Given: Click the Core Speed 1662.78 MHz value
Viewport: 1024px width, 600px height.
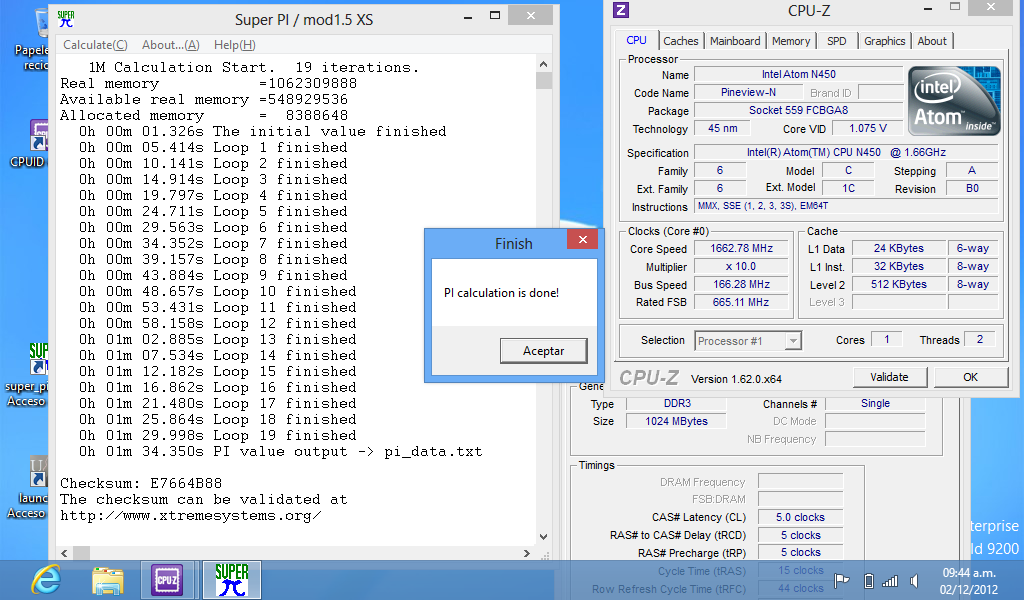Looking at the screenshot, I should click(741, 249).
